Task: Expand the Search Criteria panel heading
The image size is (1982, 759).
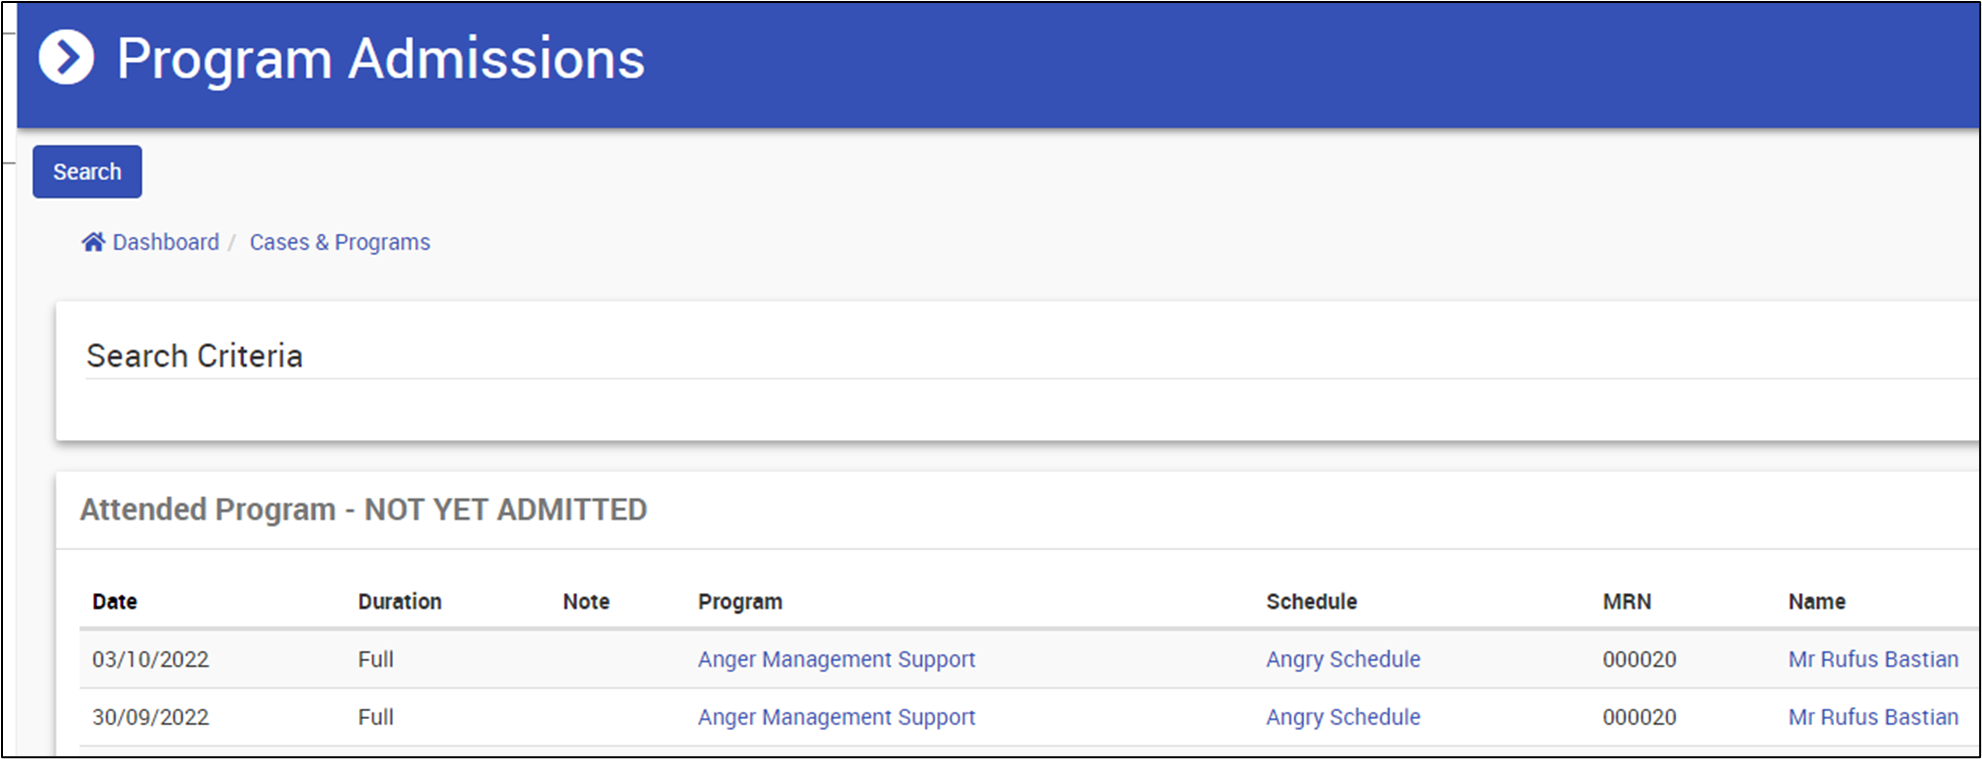Action: pos(194,356)
